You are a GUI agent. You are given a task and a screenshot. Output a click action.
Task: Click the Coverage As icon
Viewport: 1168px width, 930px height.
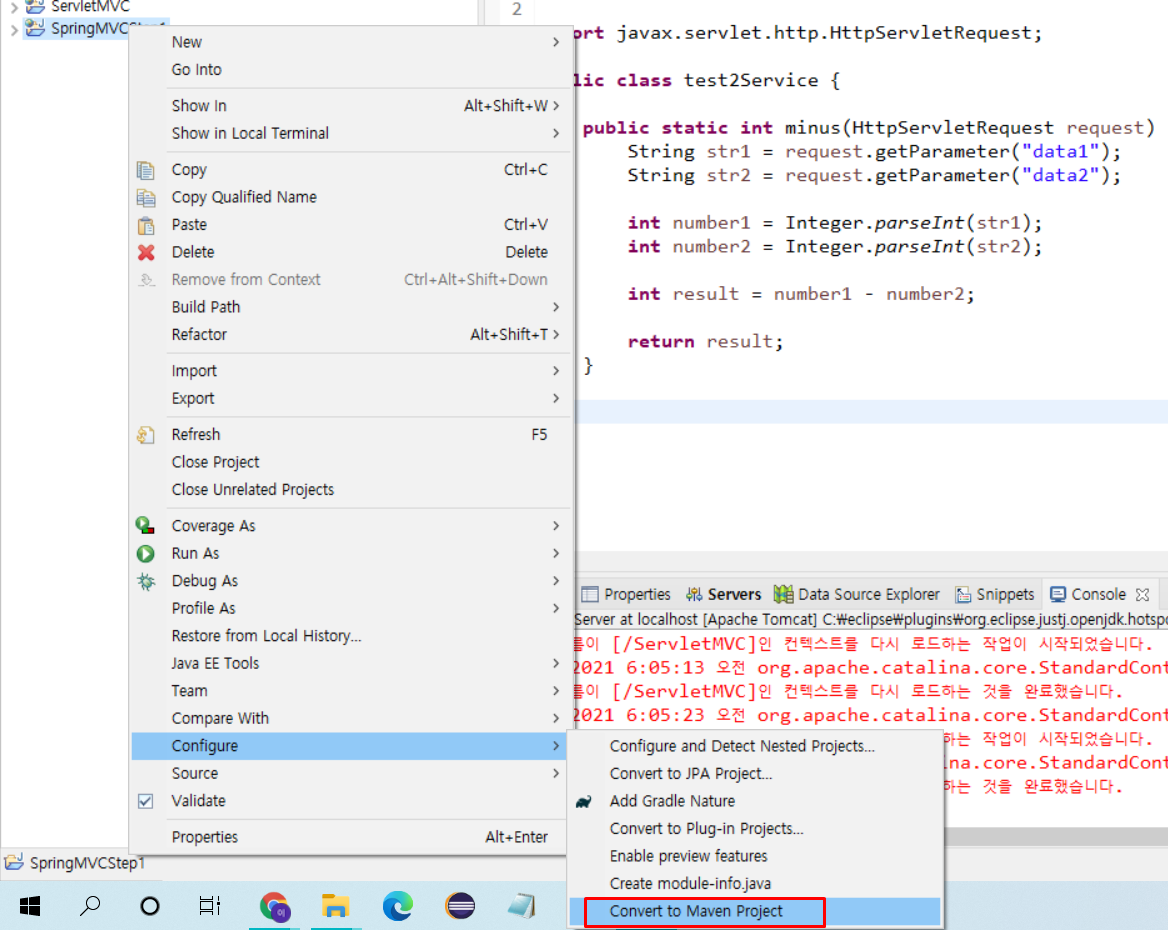click(x=145, y=525)
